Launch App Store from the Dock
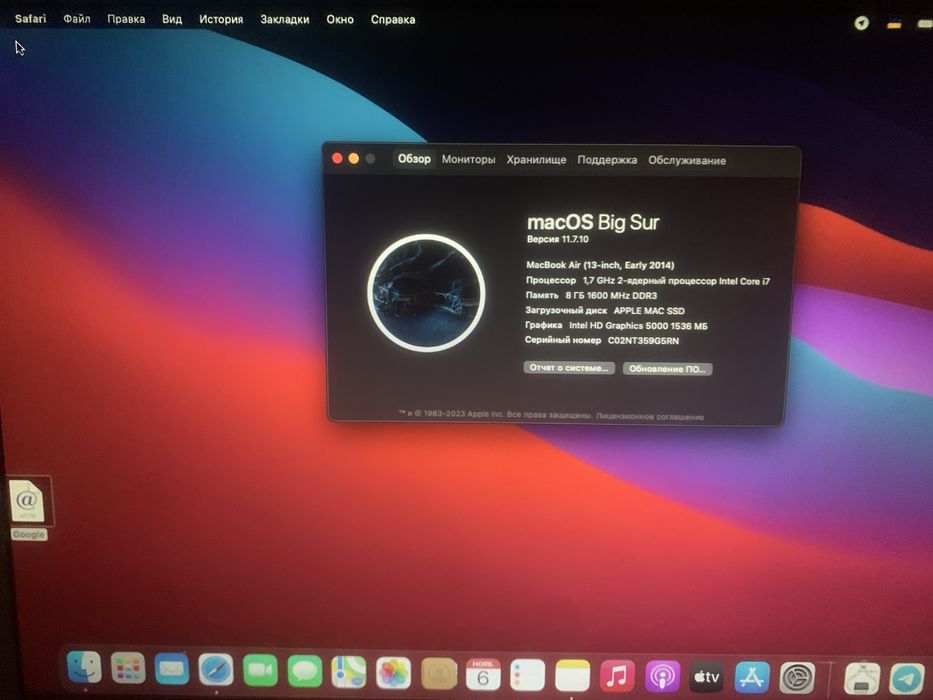This screenshot has height=700, width=933. coord(752,678)
